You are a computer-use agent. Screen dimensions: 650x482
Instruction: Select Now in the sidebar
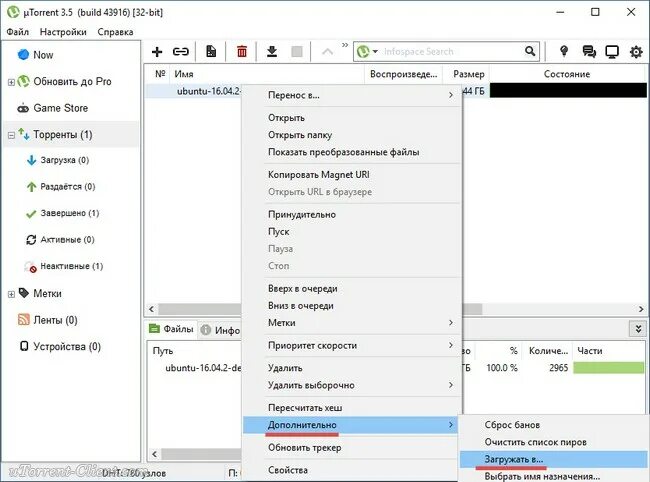[43, 55]
